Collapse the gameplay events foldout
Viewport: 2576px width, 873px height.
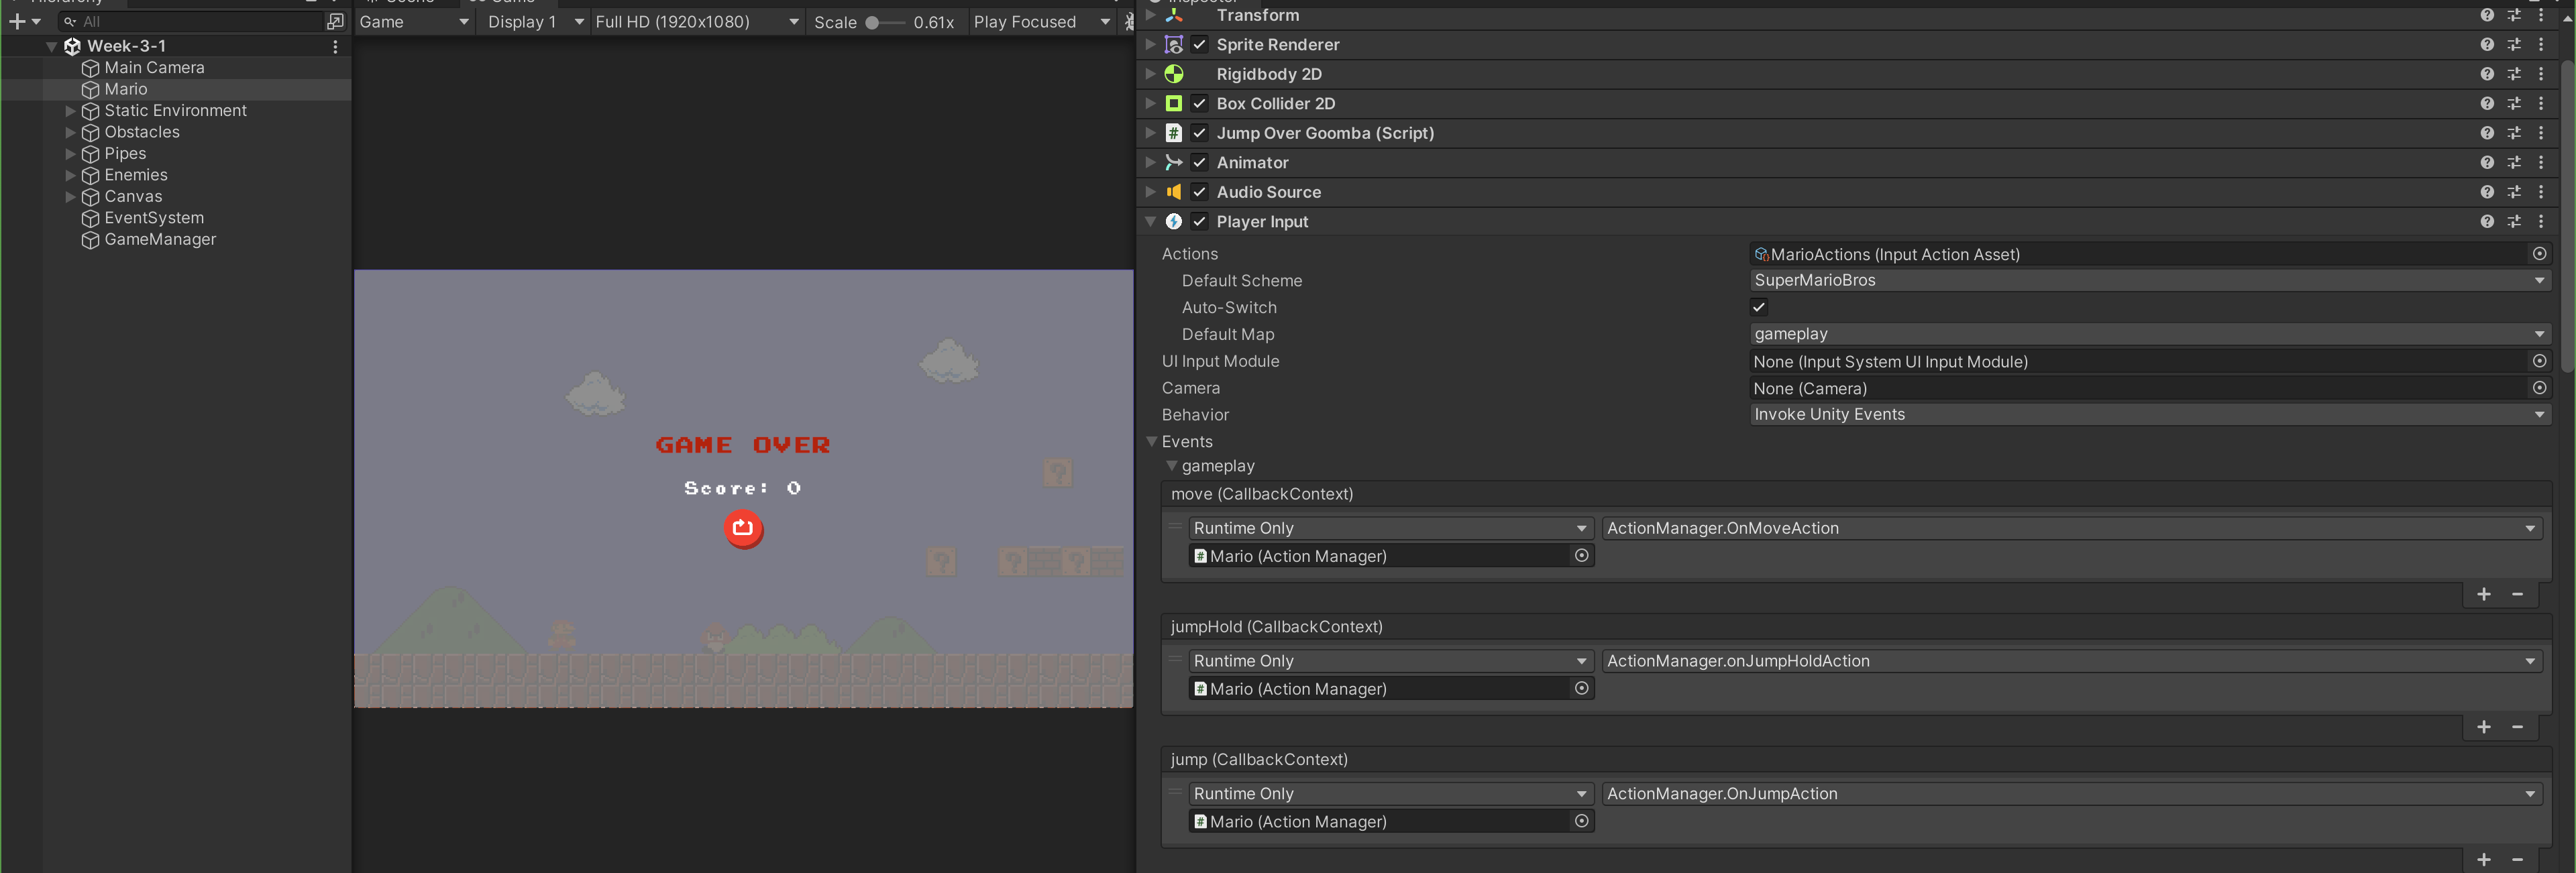[x=1171, y=466]
